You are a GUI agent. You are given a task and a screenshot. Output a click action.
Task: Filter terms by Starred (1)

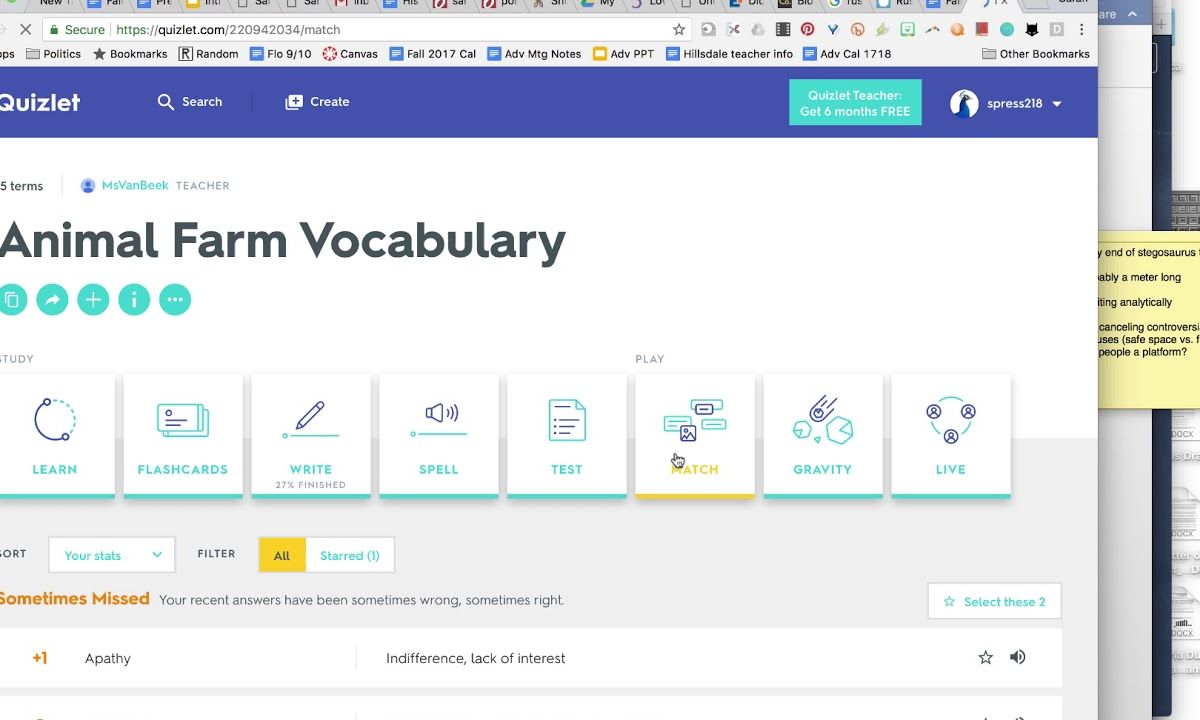coord(349,555)
